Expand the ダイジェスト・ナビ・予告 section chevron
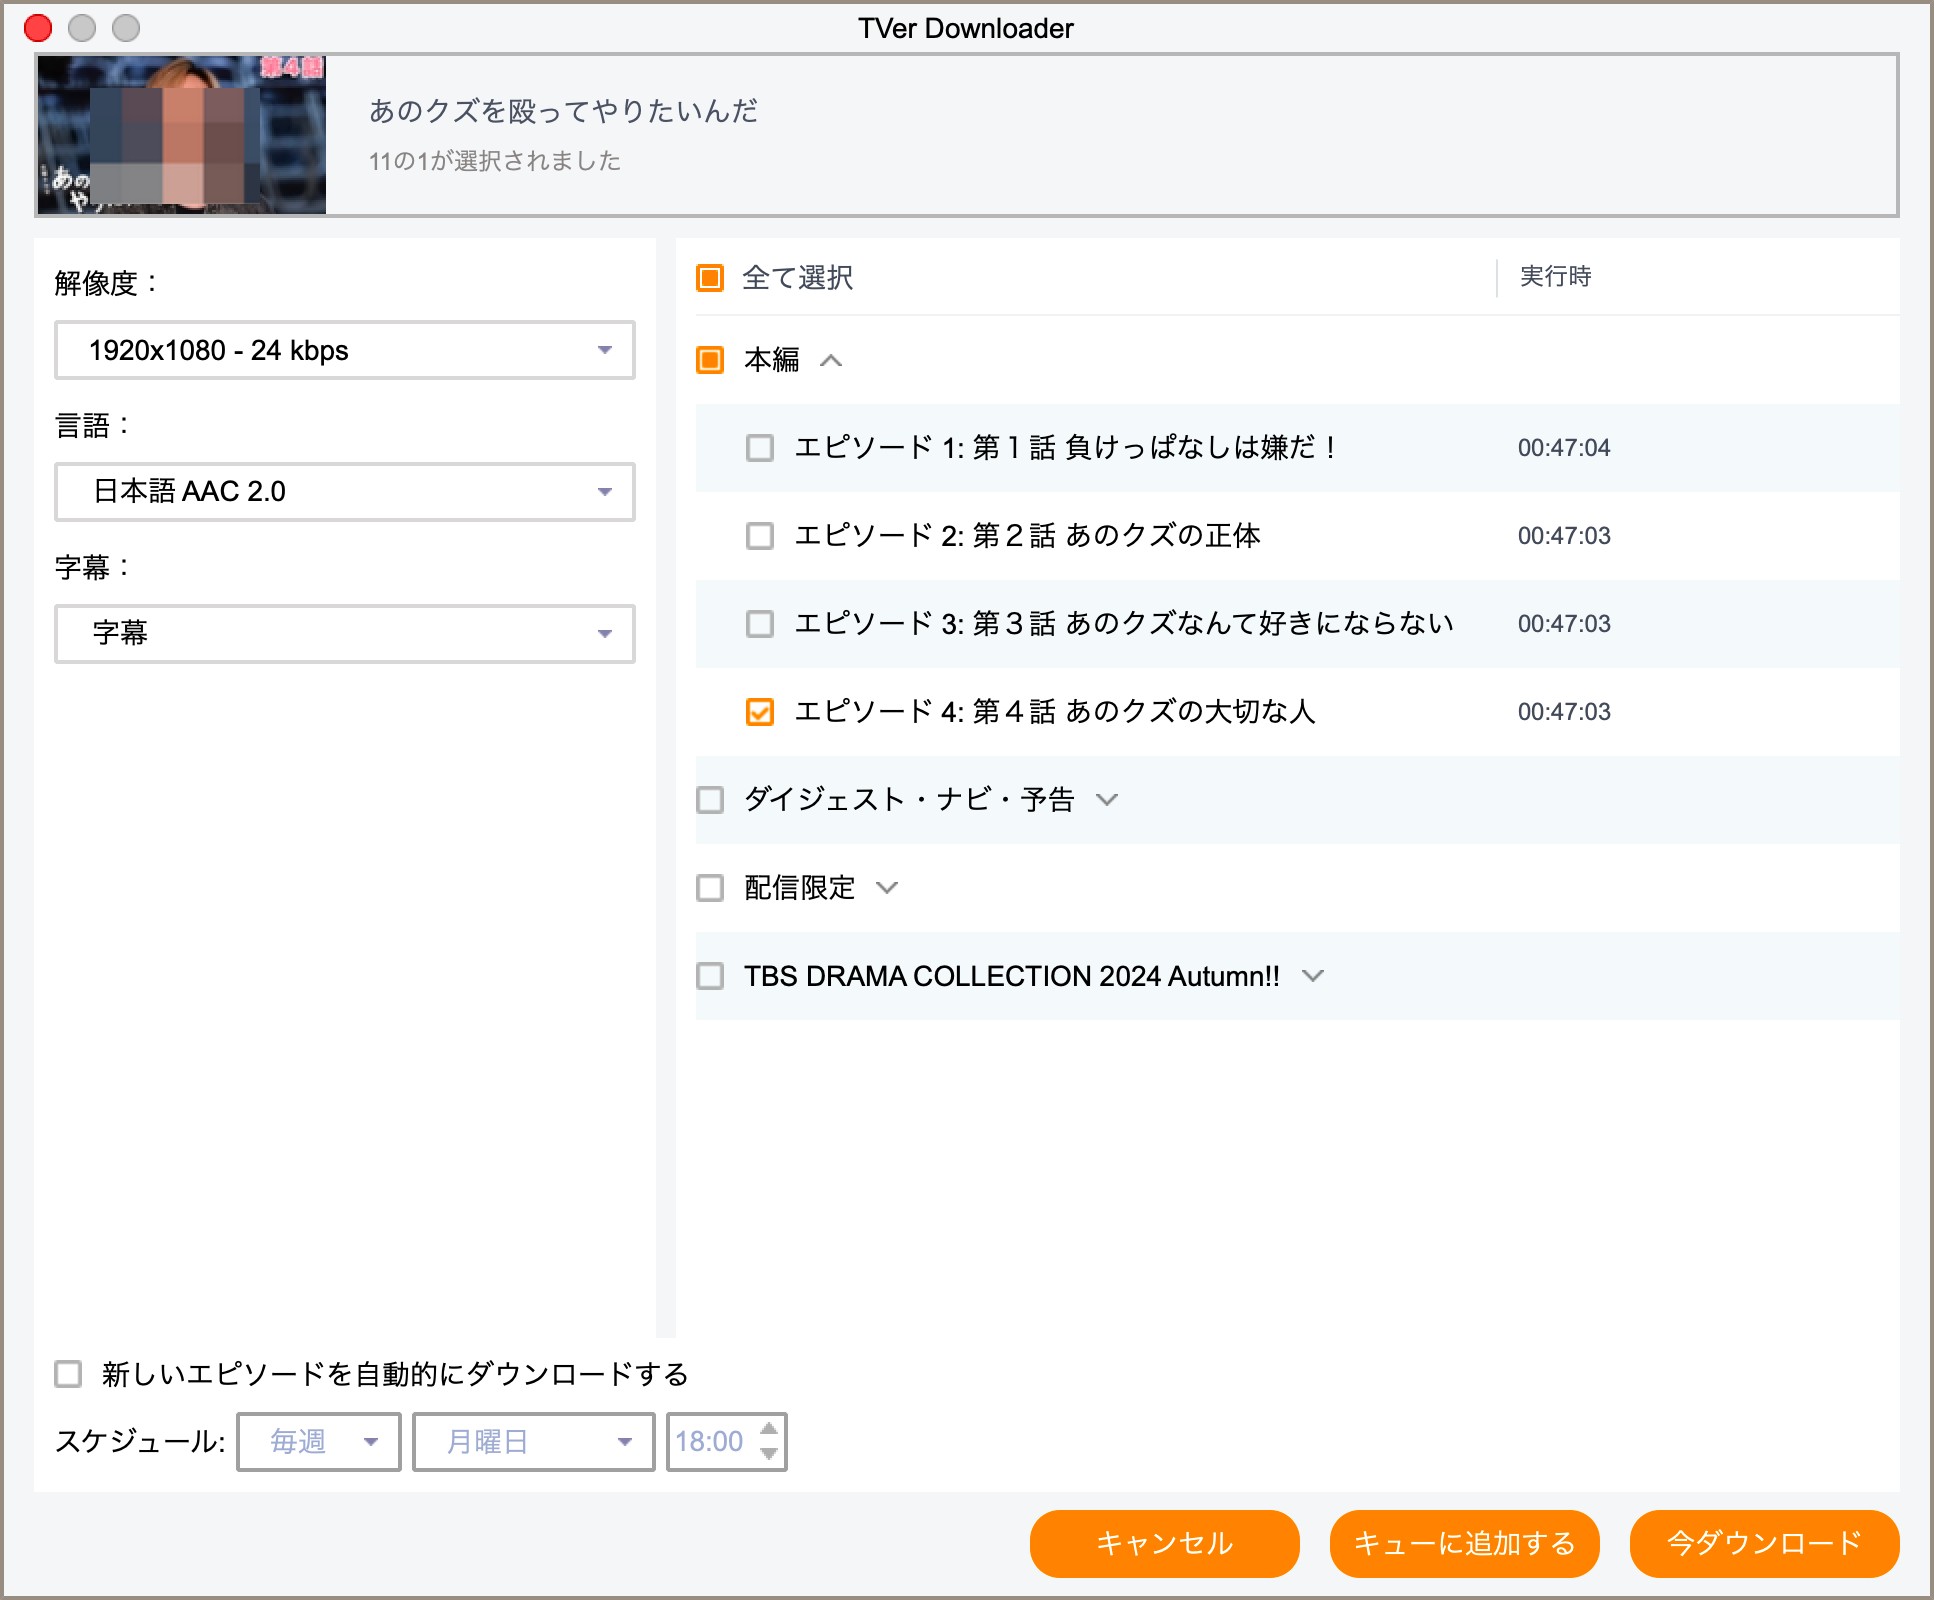The height and width of the screenshot is (1600, 1934). [1106, 800]
